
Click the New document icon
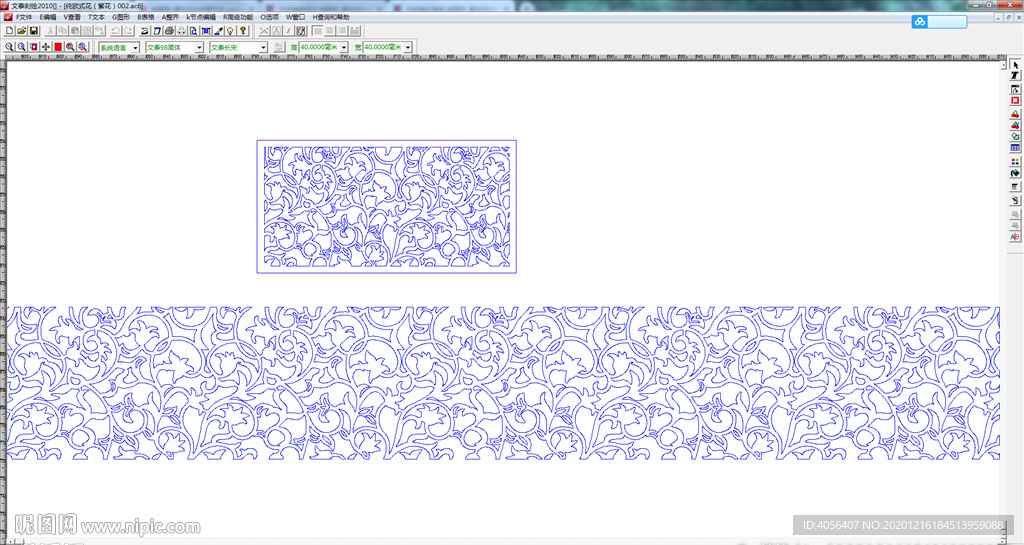click(10, 31)
